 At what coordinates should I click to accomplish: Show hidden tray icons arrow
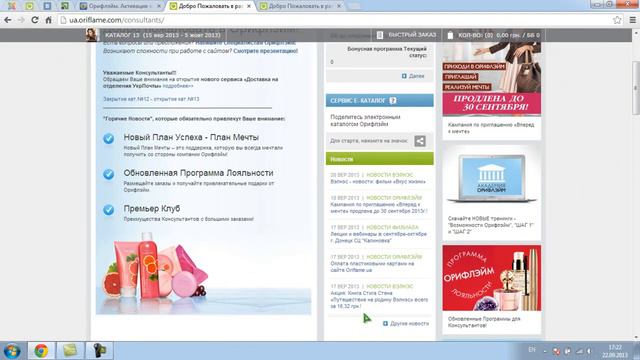tap(544, 351)
